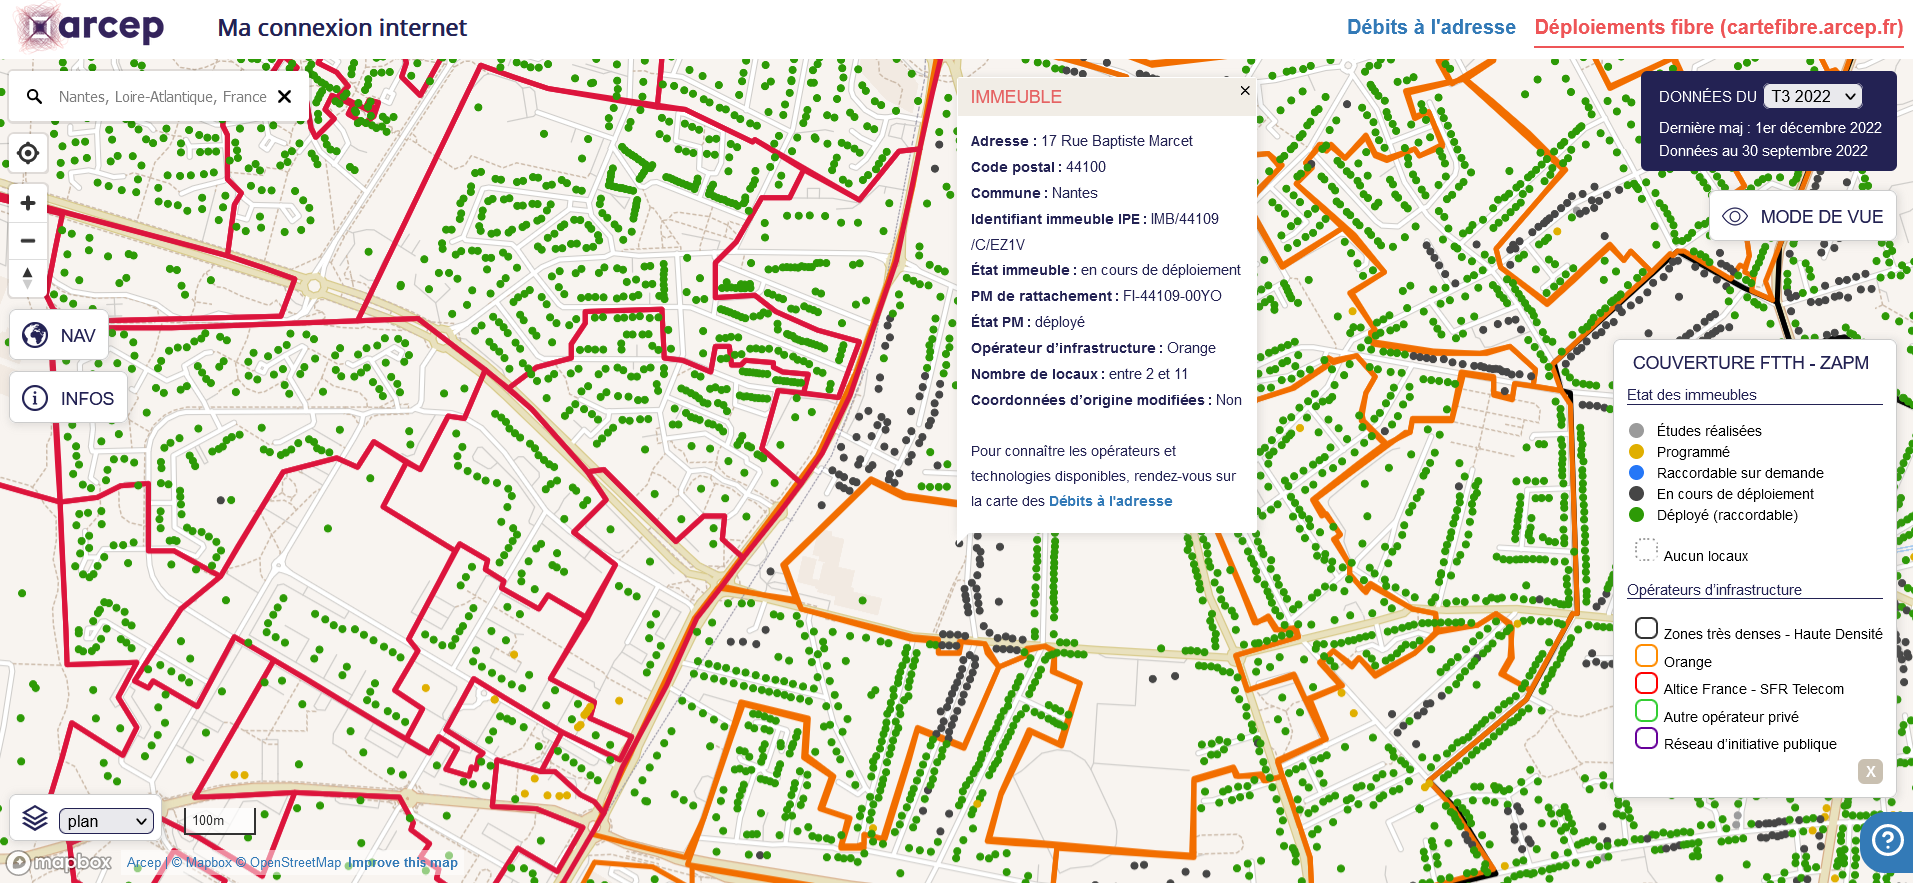
Task: Select Déploiements fibre tab
Action: [1718, 27]
